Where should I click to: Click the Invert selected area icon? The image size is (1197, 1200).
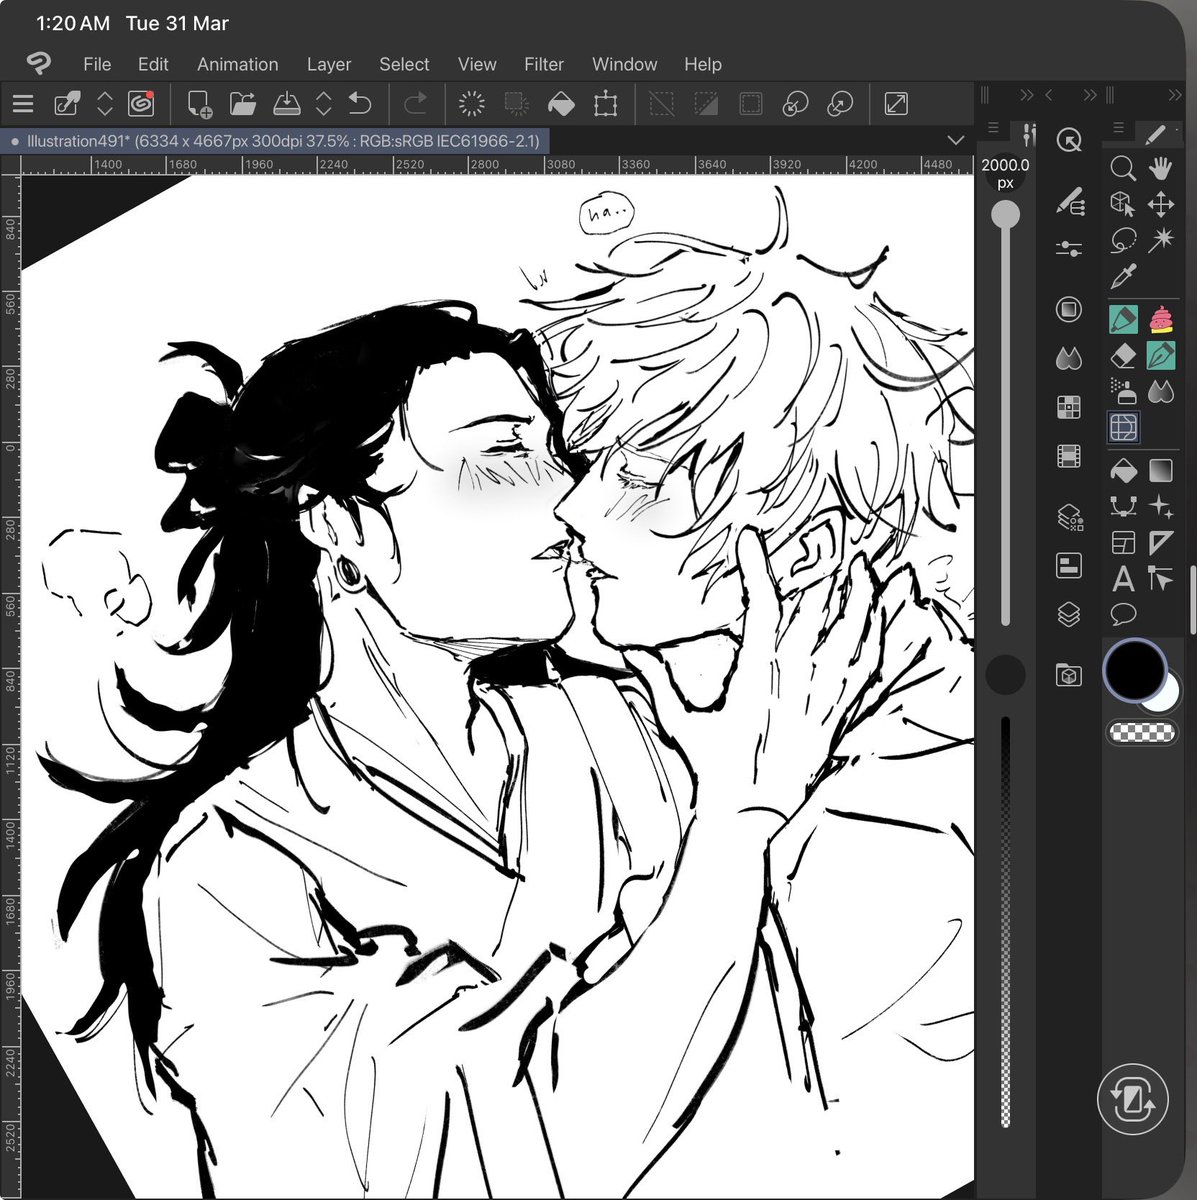706,104
